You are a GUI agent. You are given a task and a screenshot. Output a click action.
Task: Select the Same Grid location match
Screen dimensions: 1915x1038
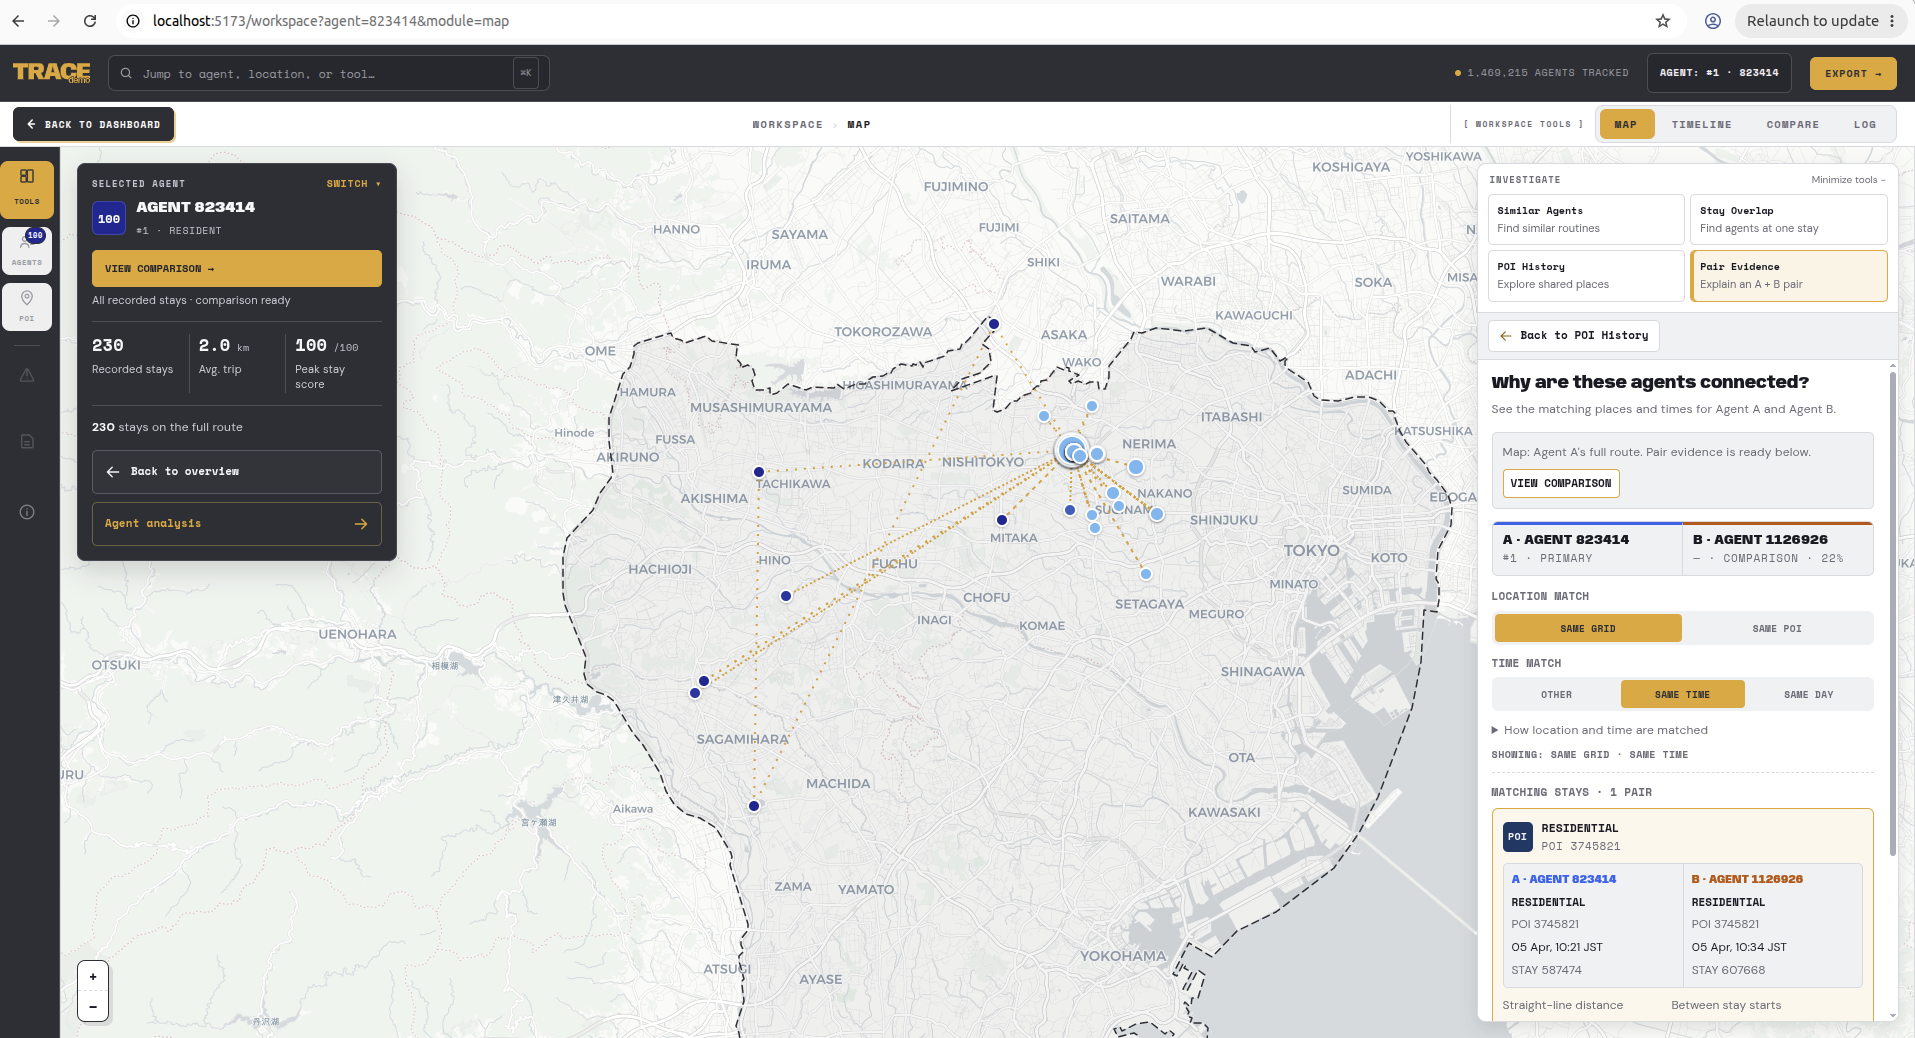pyautogui.click(x=1588, y=629)
